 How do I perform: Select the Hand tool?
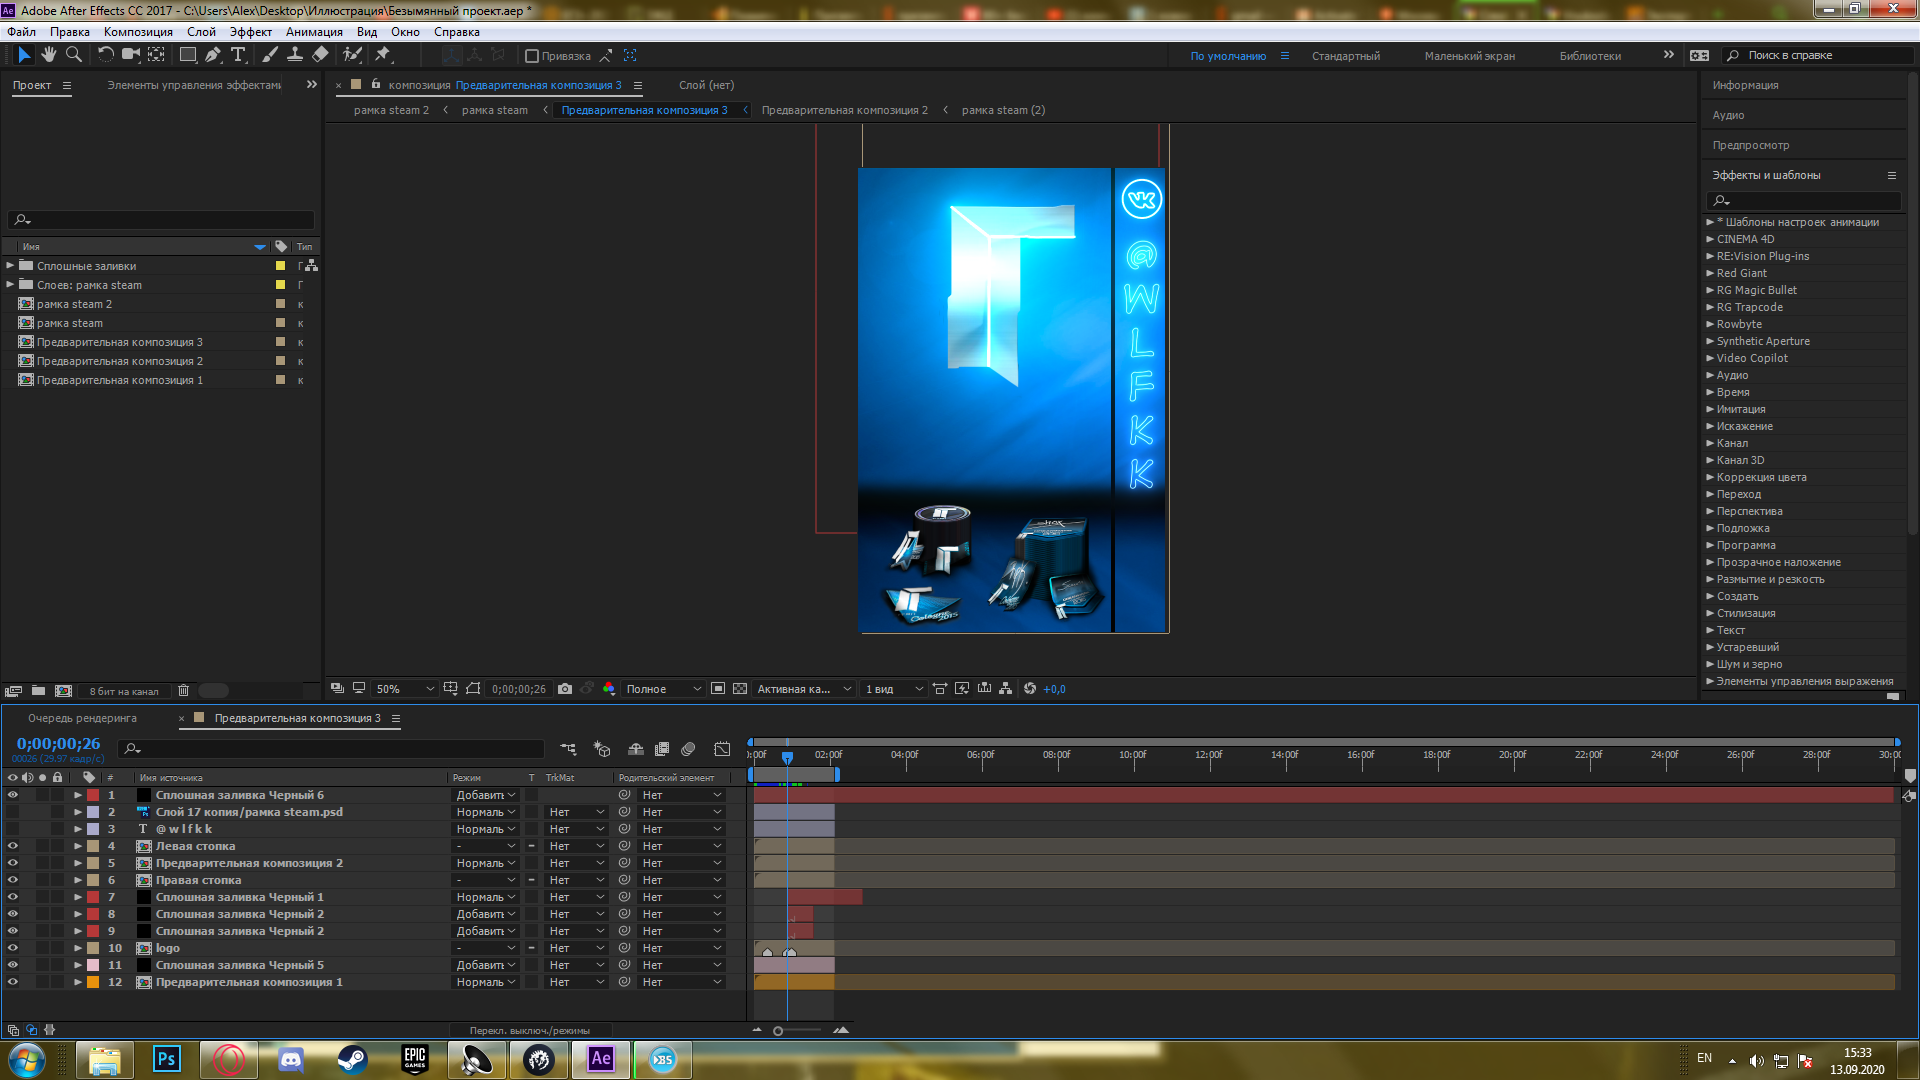point(48,55)
